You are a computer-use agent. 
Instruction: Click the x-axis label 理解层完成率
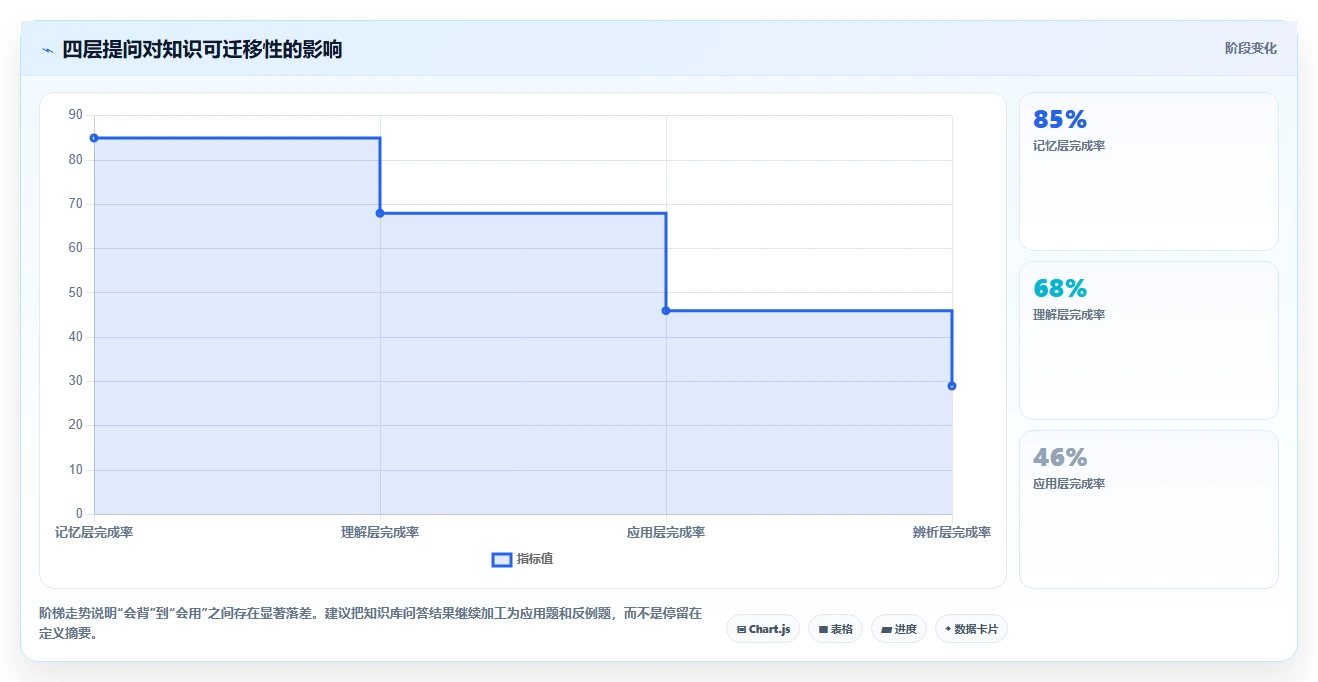[x=380, y=532]
